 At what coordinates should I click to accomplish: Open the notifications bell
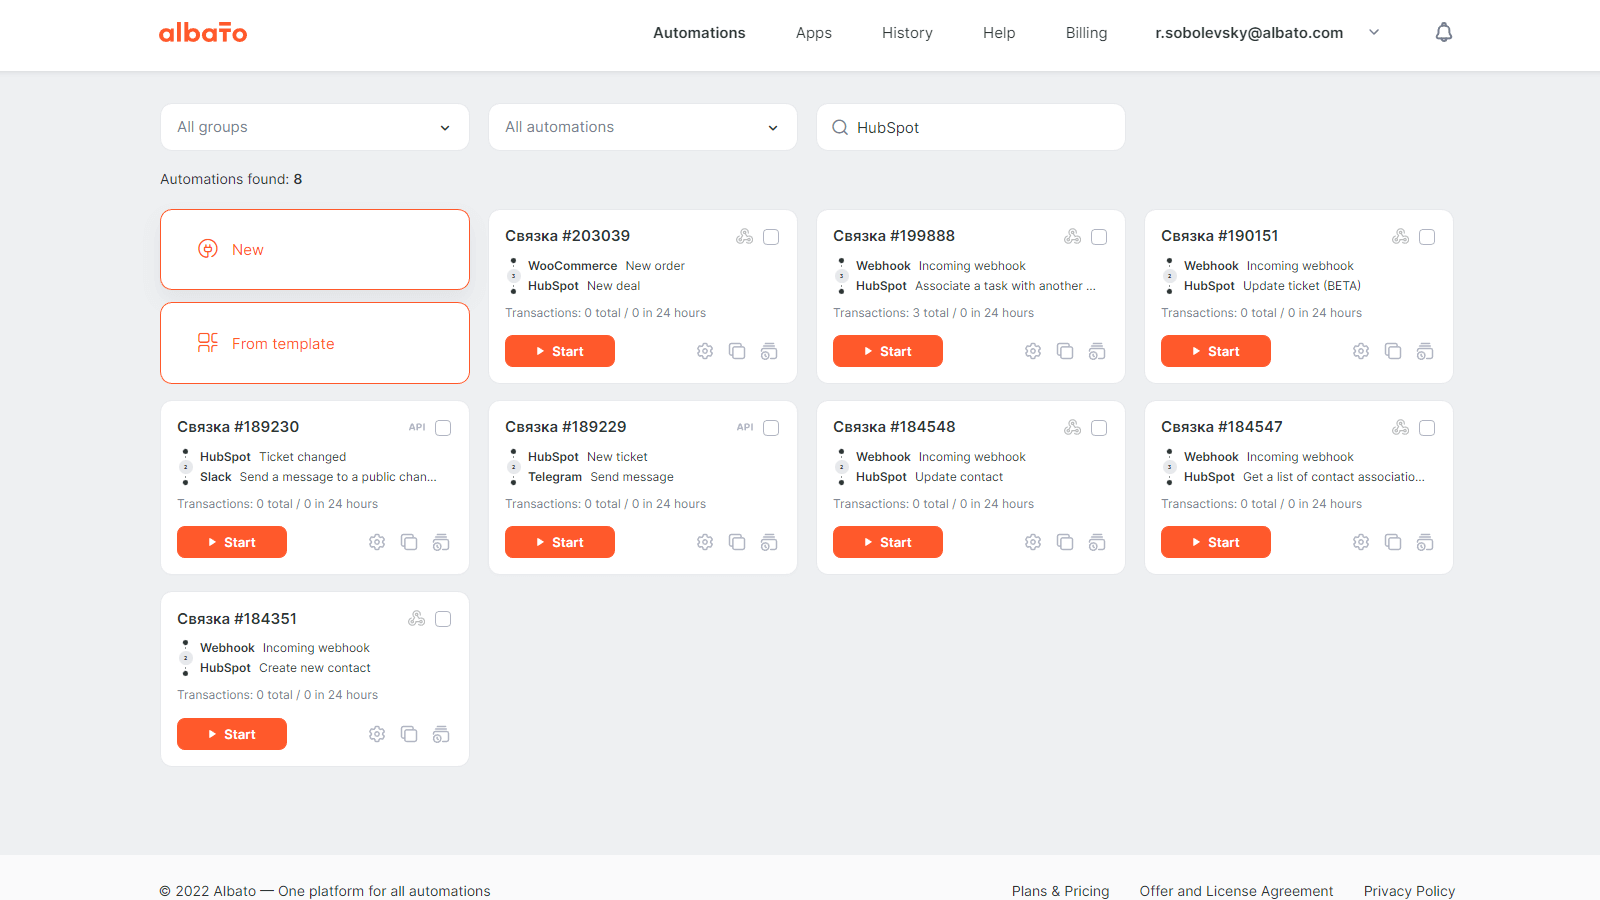coord(1444,31)
